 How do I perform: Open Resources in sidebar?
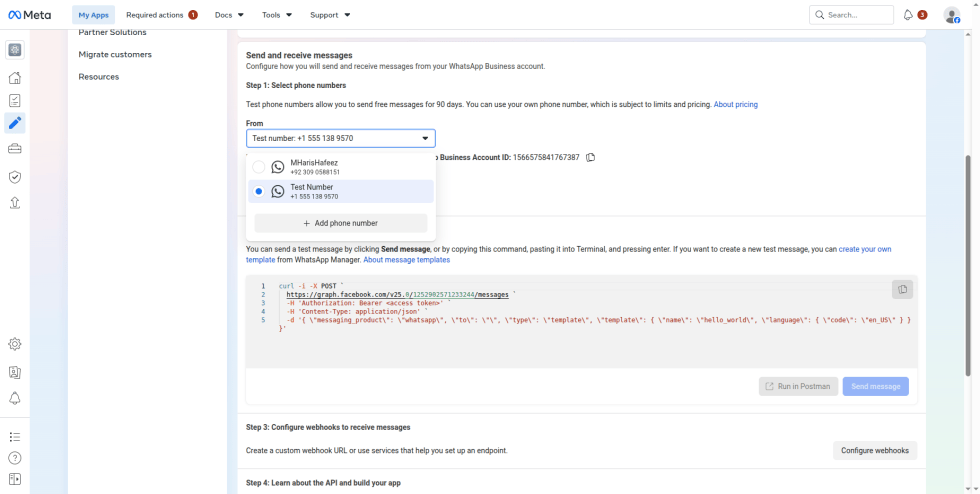[99, 77]
